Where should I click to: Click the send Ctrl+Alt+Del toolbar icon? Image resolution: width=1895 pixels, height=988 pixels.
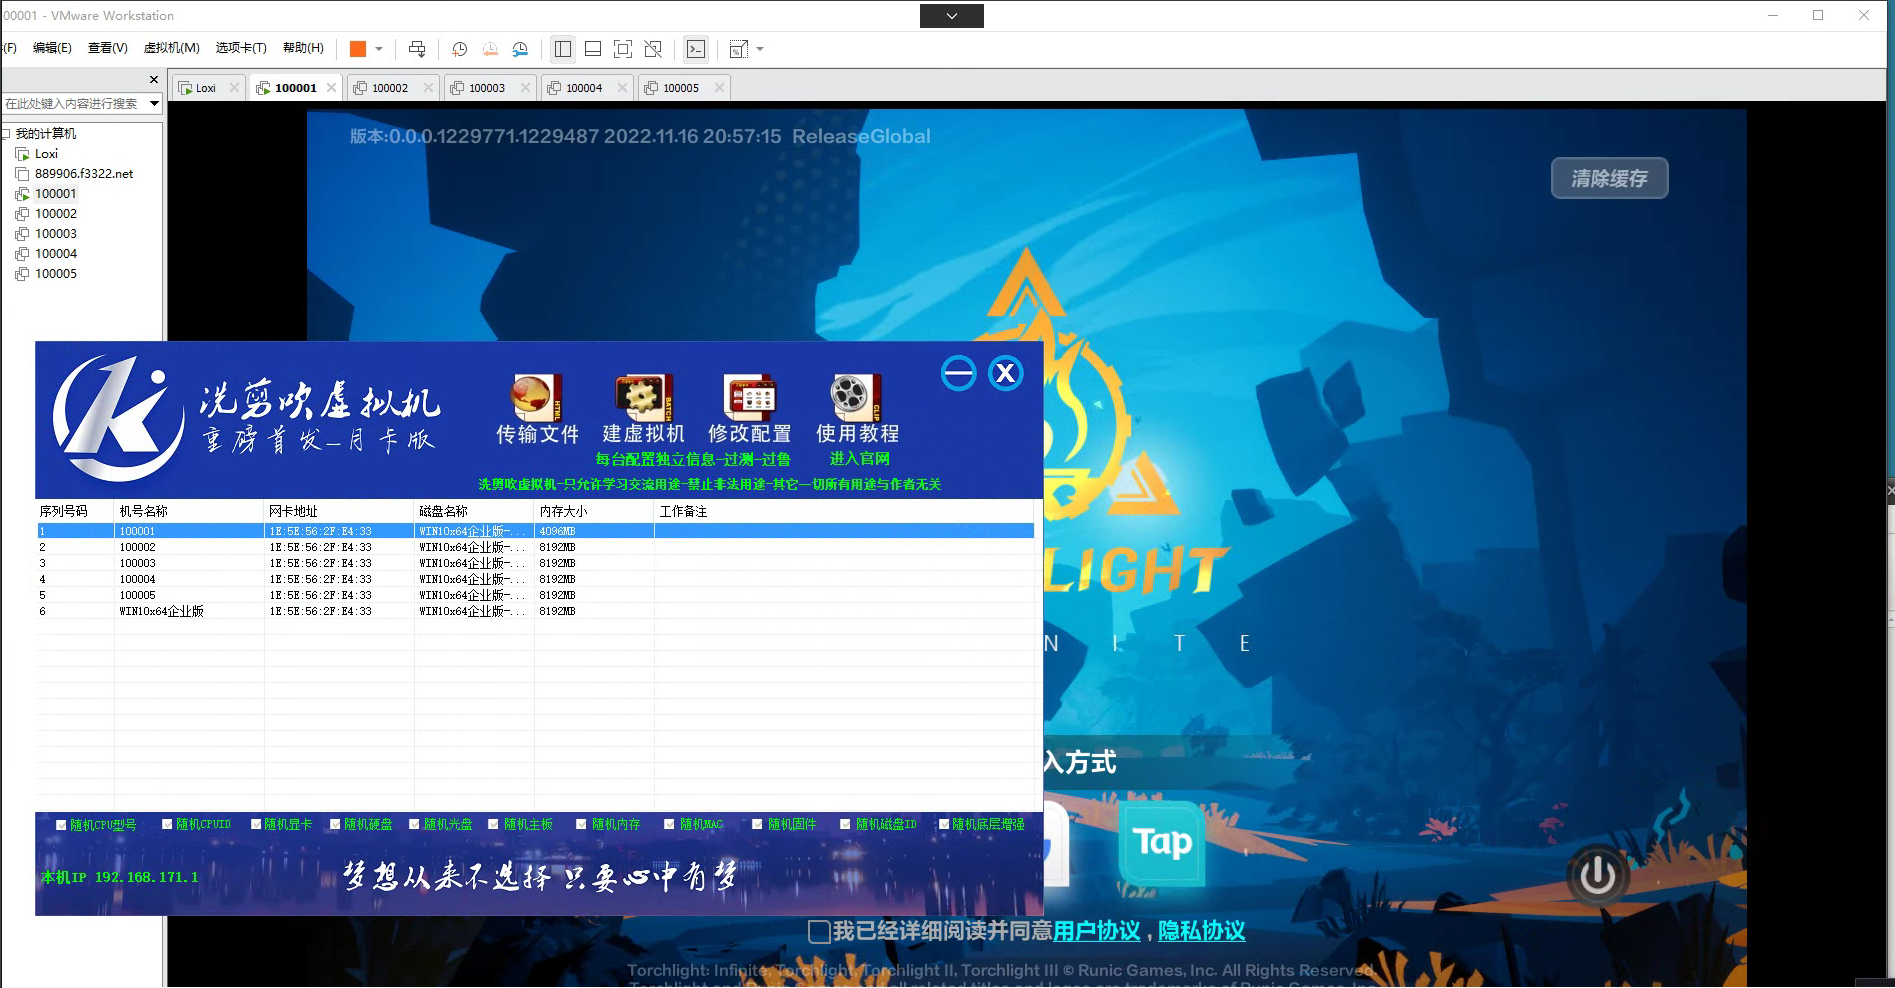pos(417,49)
